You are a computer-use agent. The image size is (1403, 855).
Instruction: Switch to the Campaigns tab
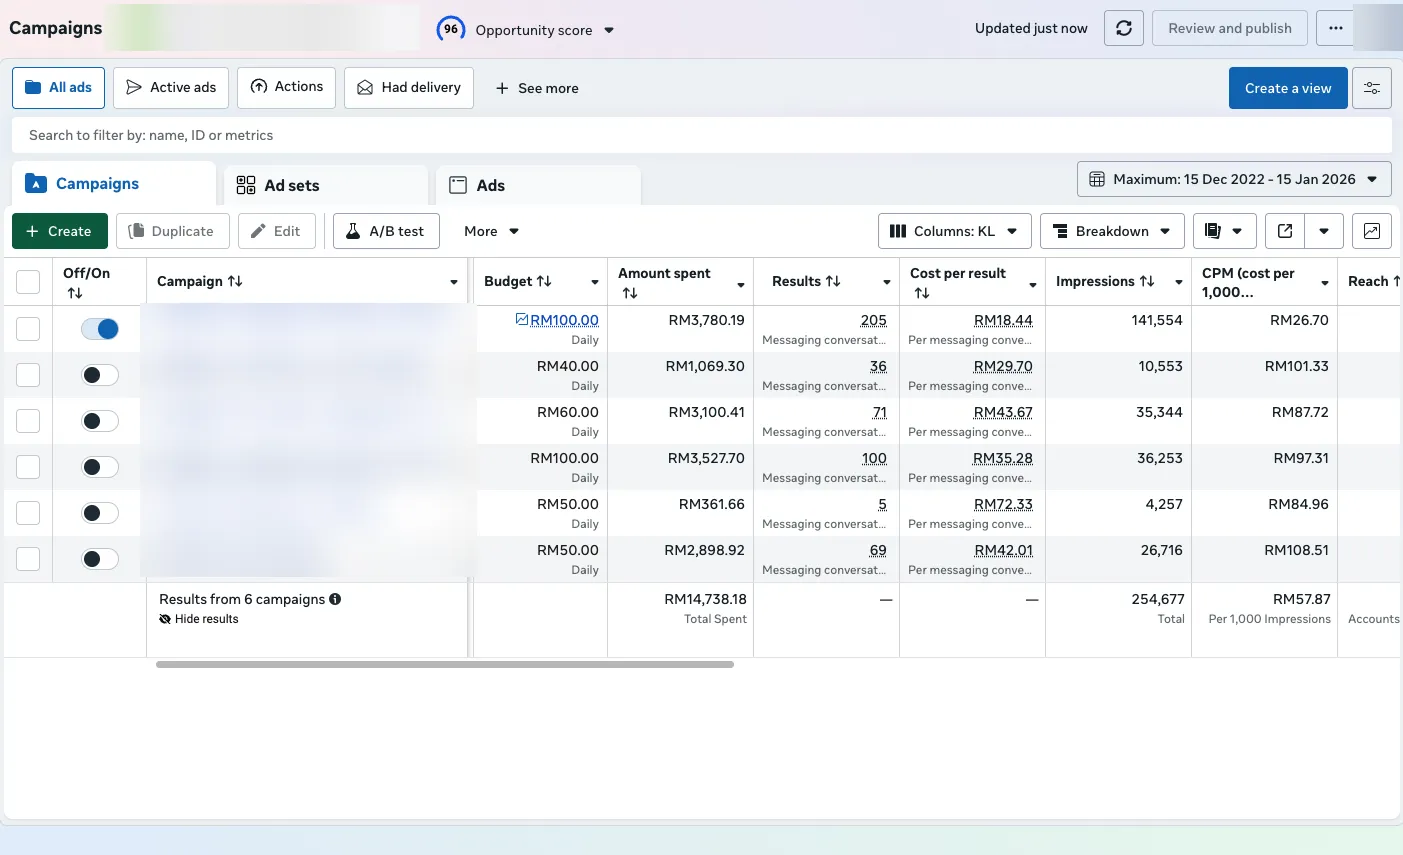[x=114, y=184]
